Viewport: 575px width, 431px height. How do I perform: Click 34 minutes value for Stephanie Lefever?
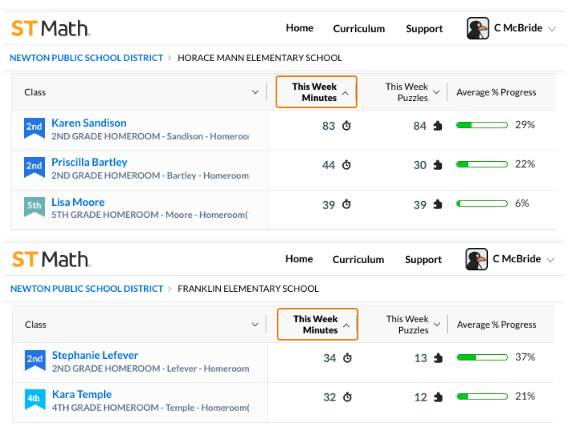tap(330, 358)
